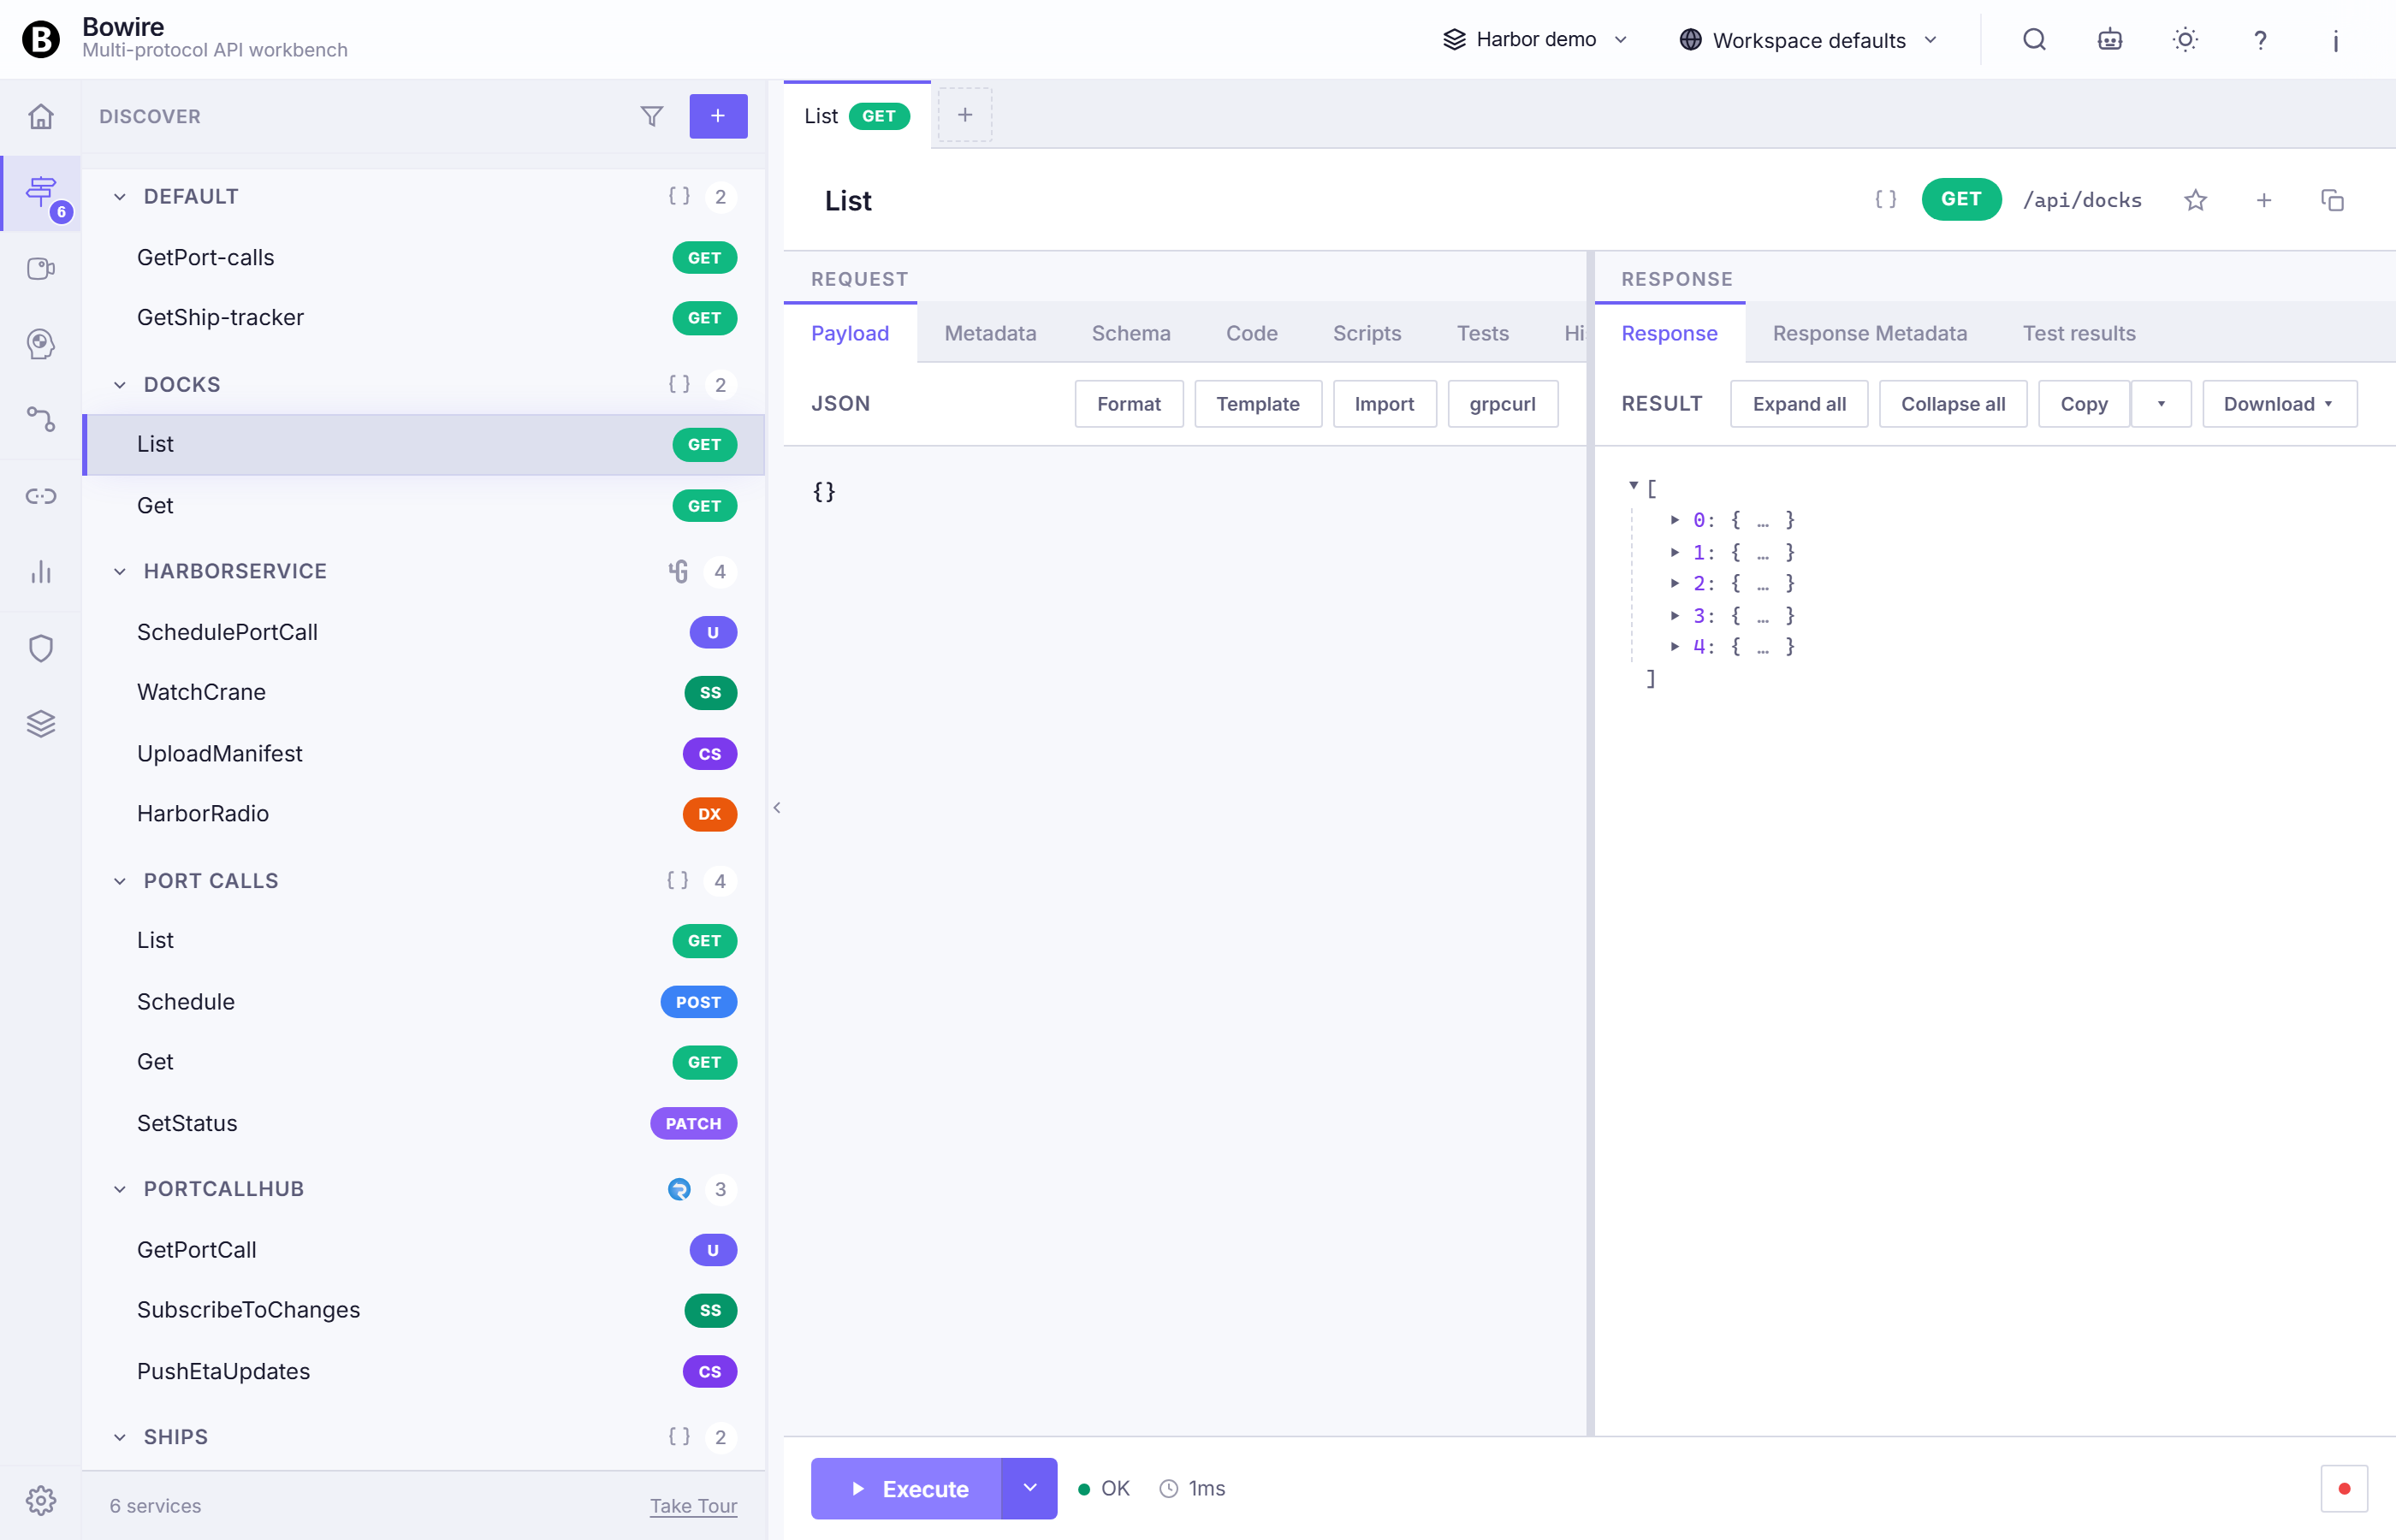Click Collapse all in the result toolbar

pyautogui.click(x=1952, y=404)
